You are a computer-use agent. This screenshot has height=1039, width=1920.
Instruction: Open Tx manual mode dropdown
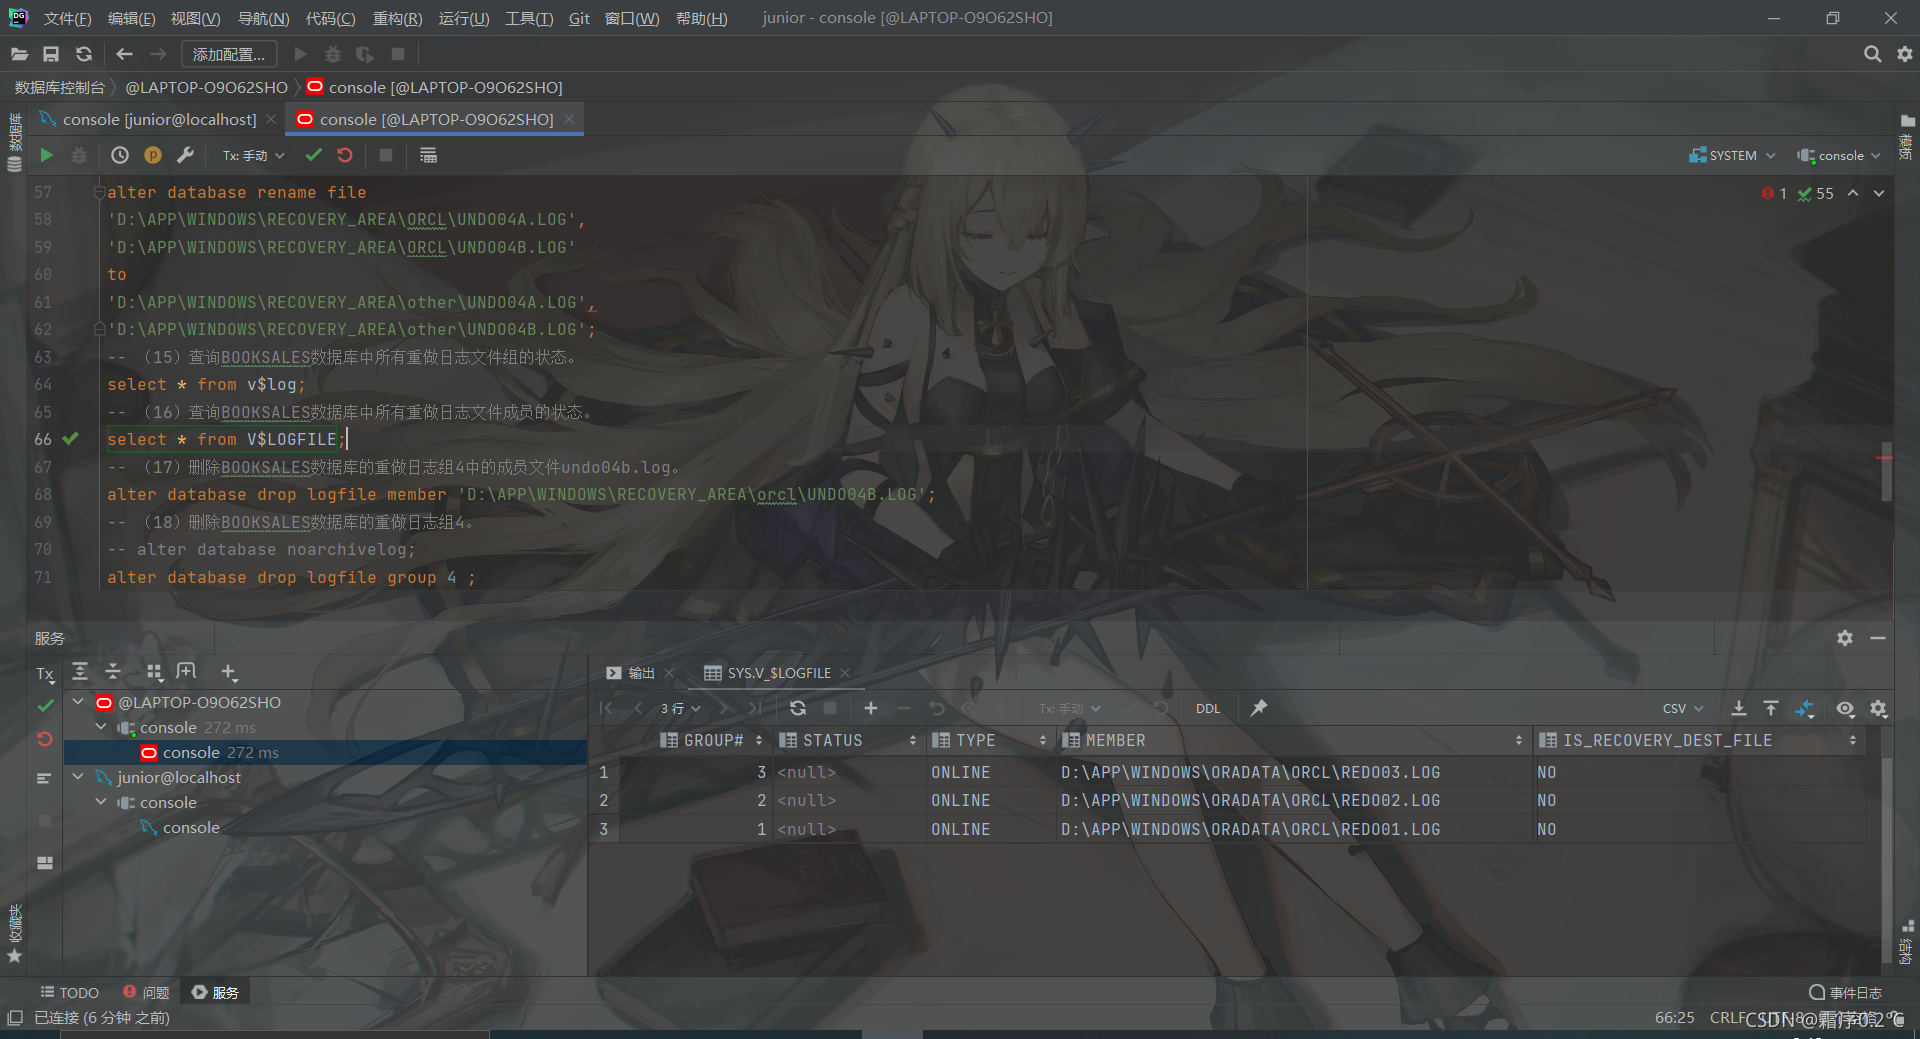pyautogui.click(x=254, y=155)
